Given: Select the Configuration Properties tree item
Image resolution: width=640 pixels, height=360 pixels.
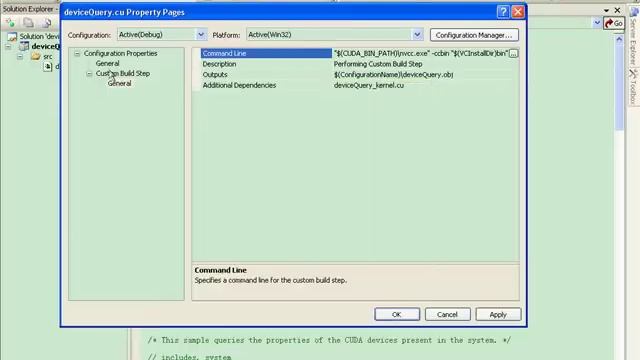Looking at the screenshot, I should point(120,53).
